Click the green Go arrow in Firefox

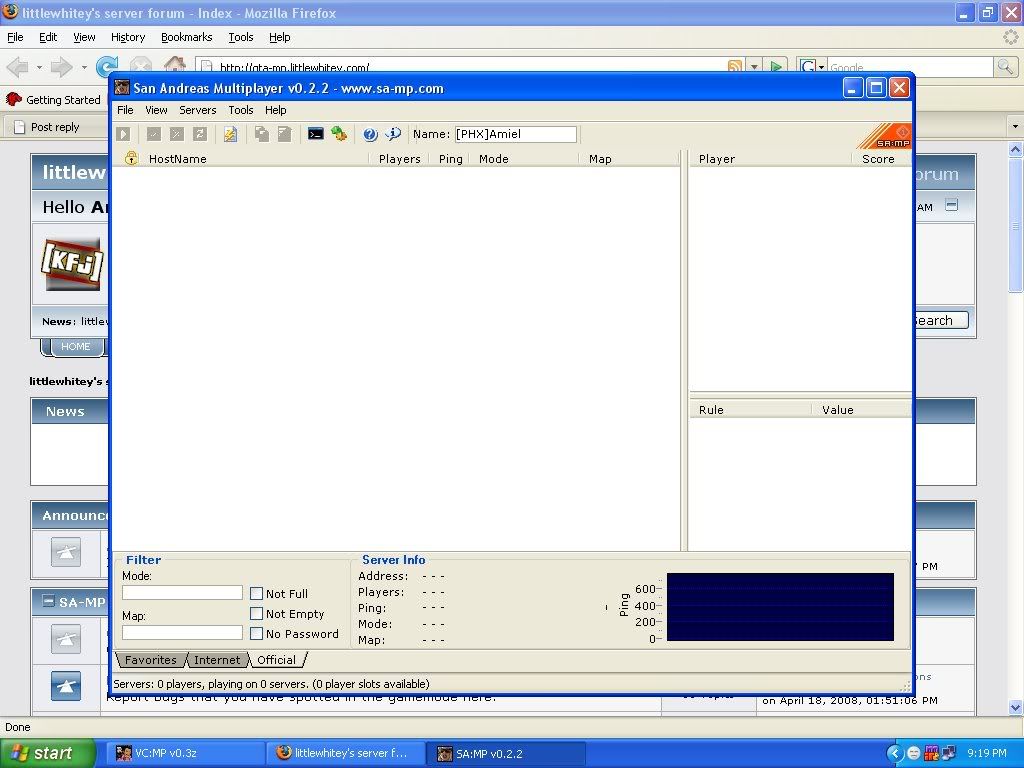click(776, 67)
